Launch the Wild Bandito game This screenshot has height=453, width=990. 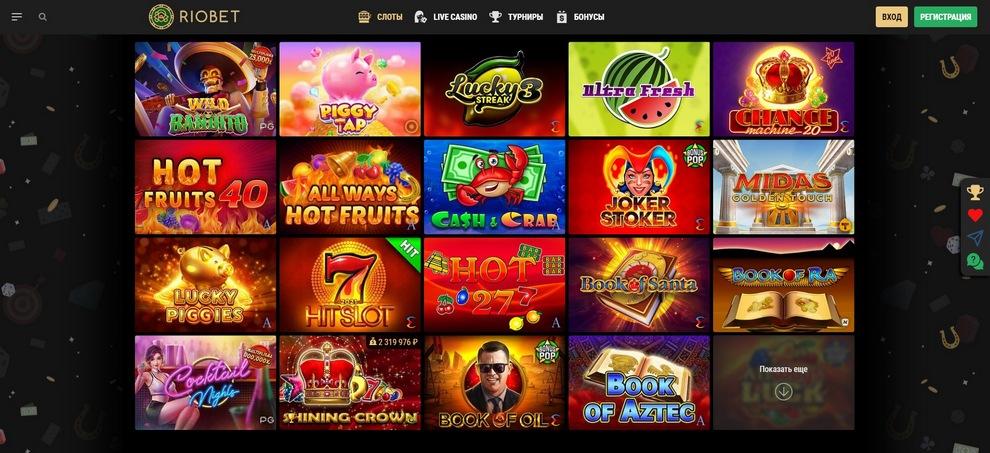pos(205,89)
